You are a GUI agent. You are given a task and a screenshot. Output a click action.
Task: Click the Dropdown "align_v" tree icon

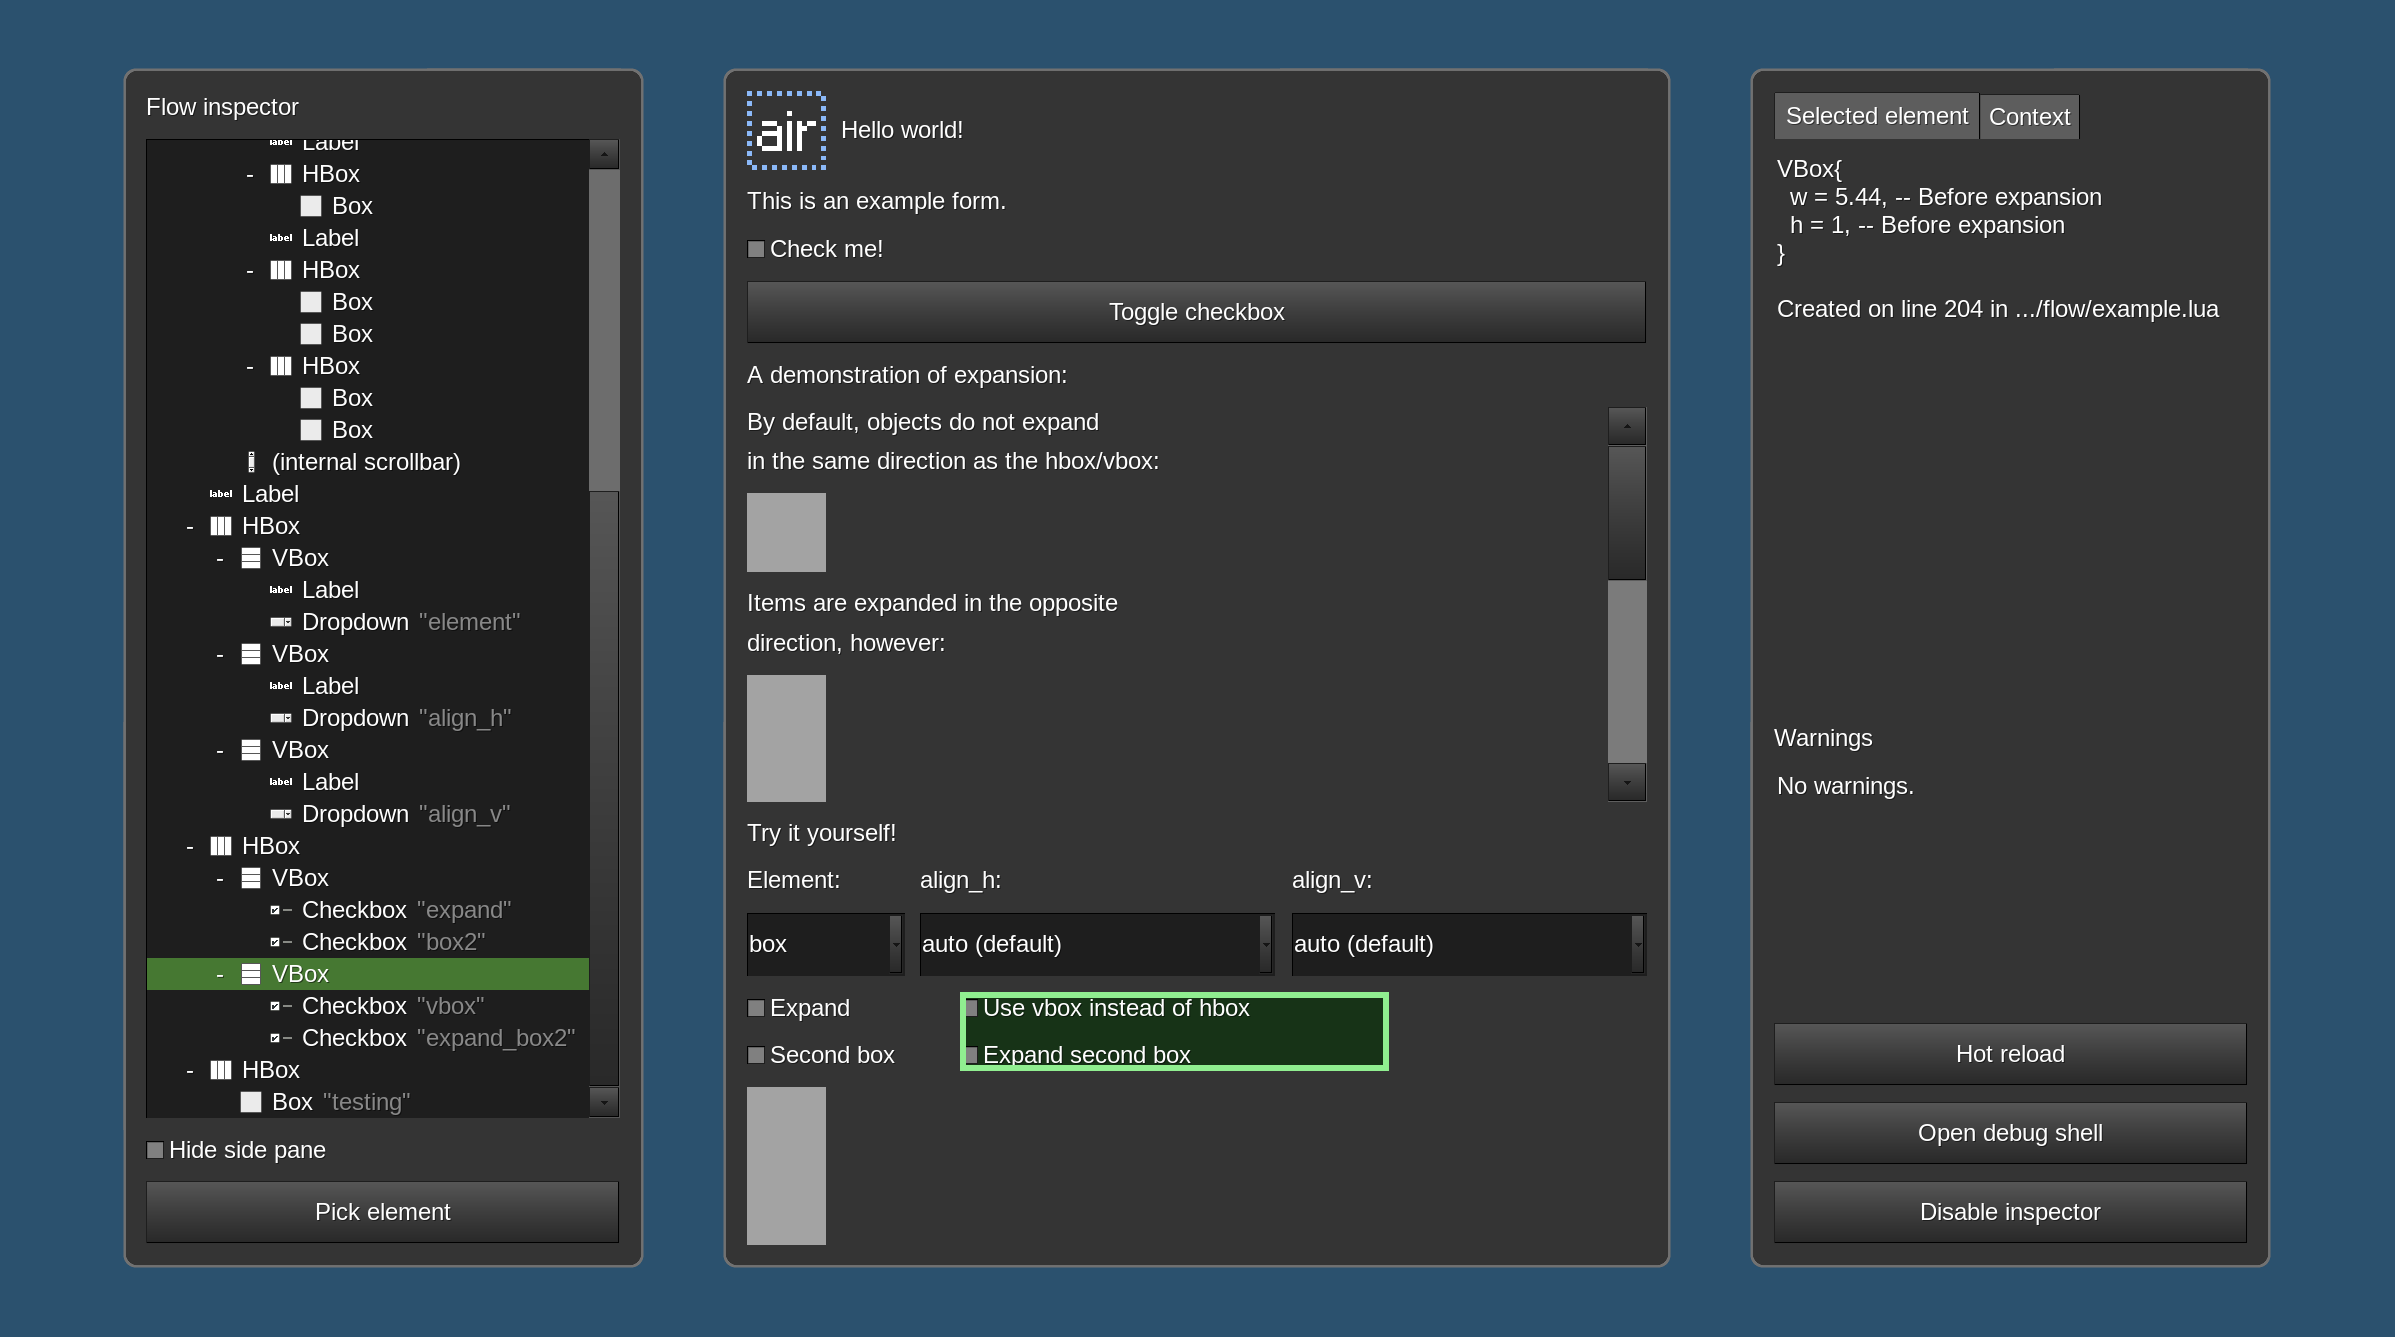[281, 814]
